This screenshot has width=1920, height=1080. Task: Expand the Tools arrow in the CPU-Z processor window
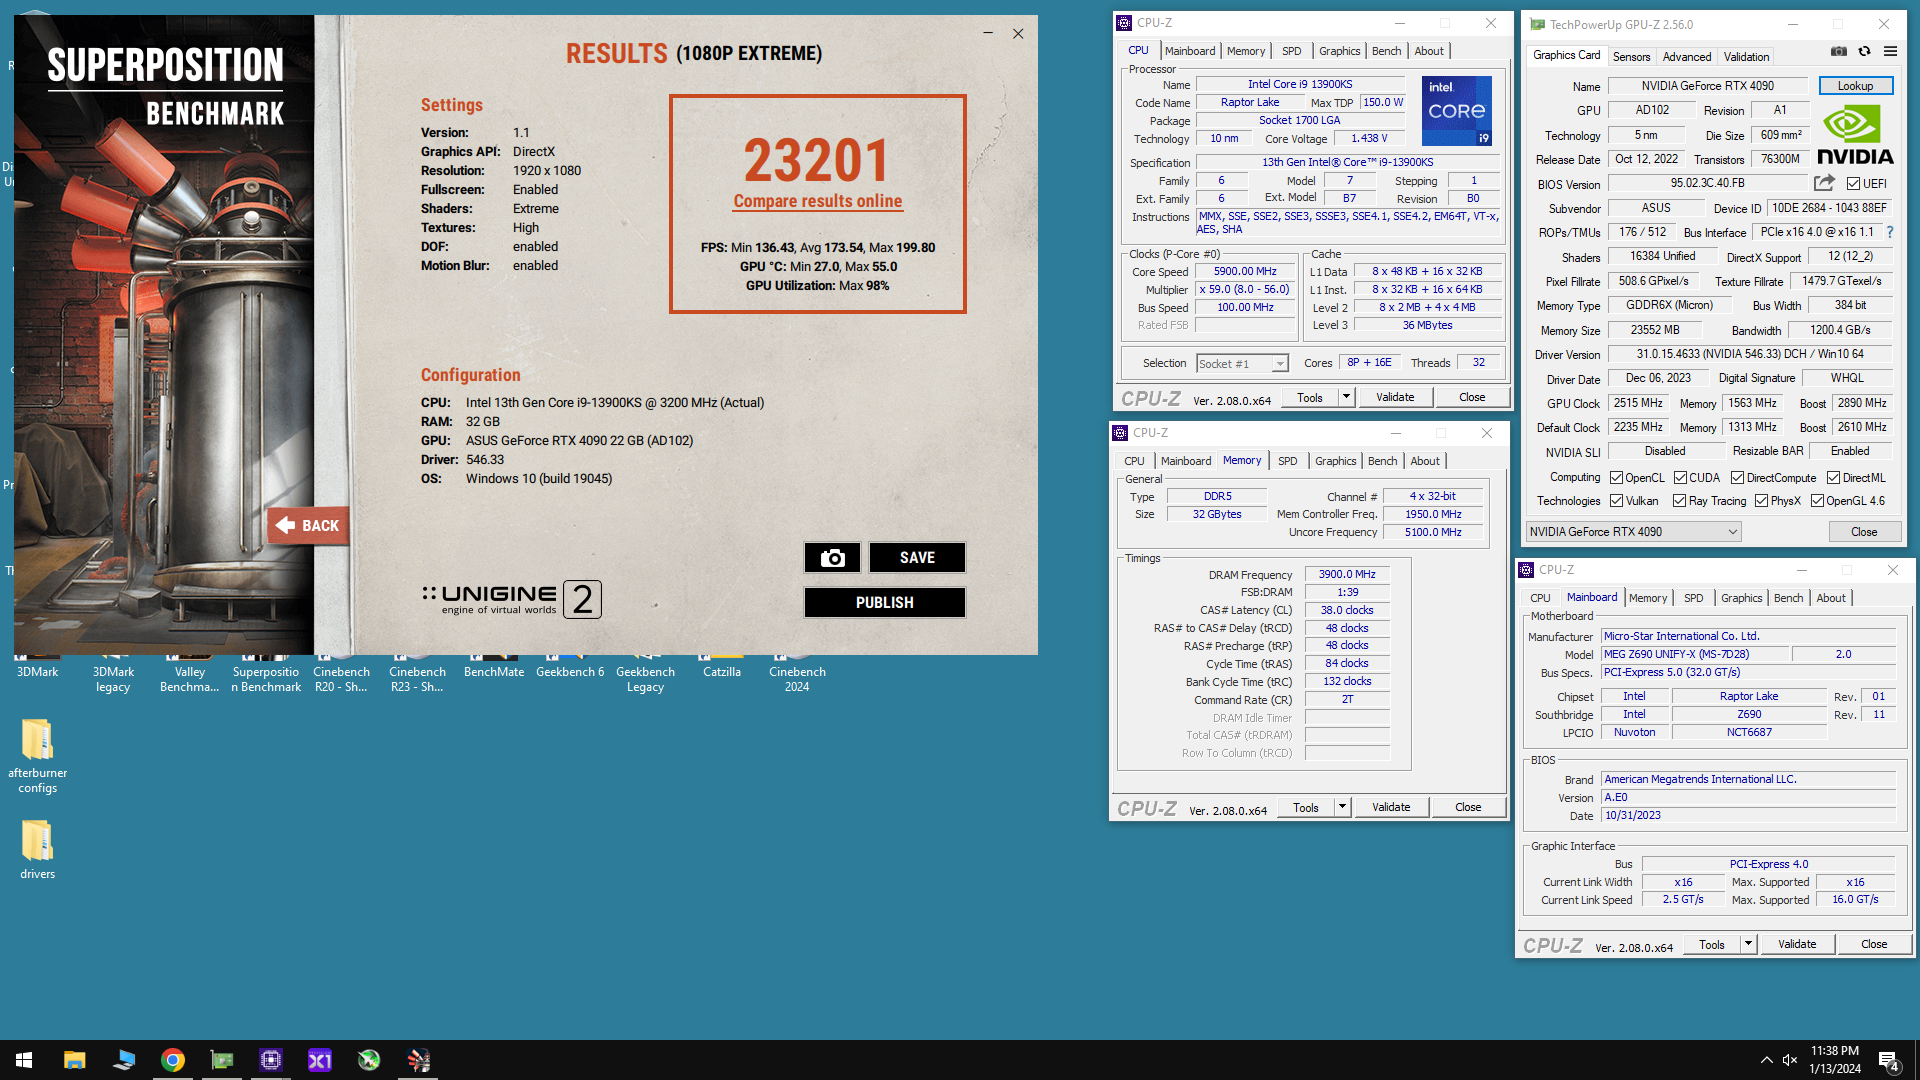coord(1346,397)
